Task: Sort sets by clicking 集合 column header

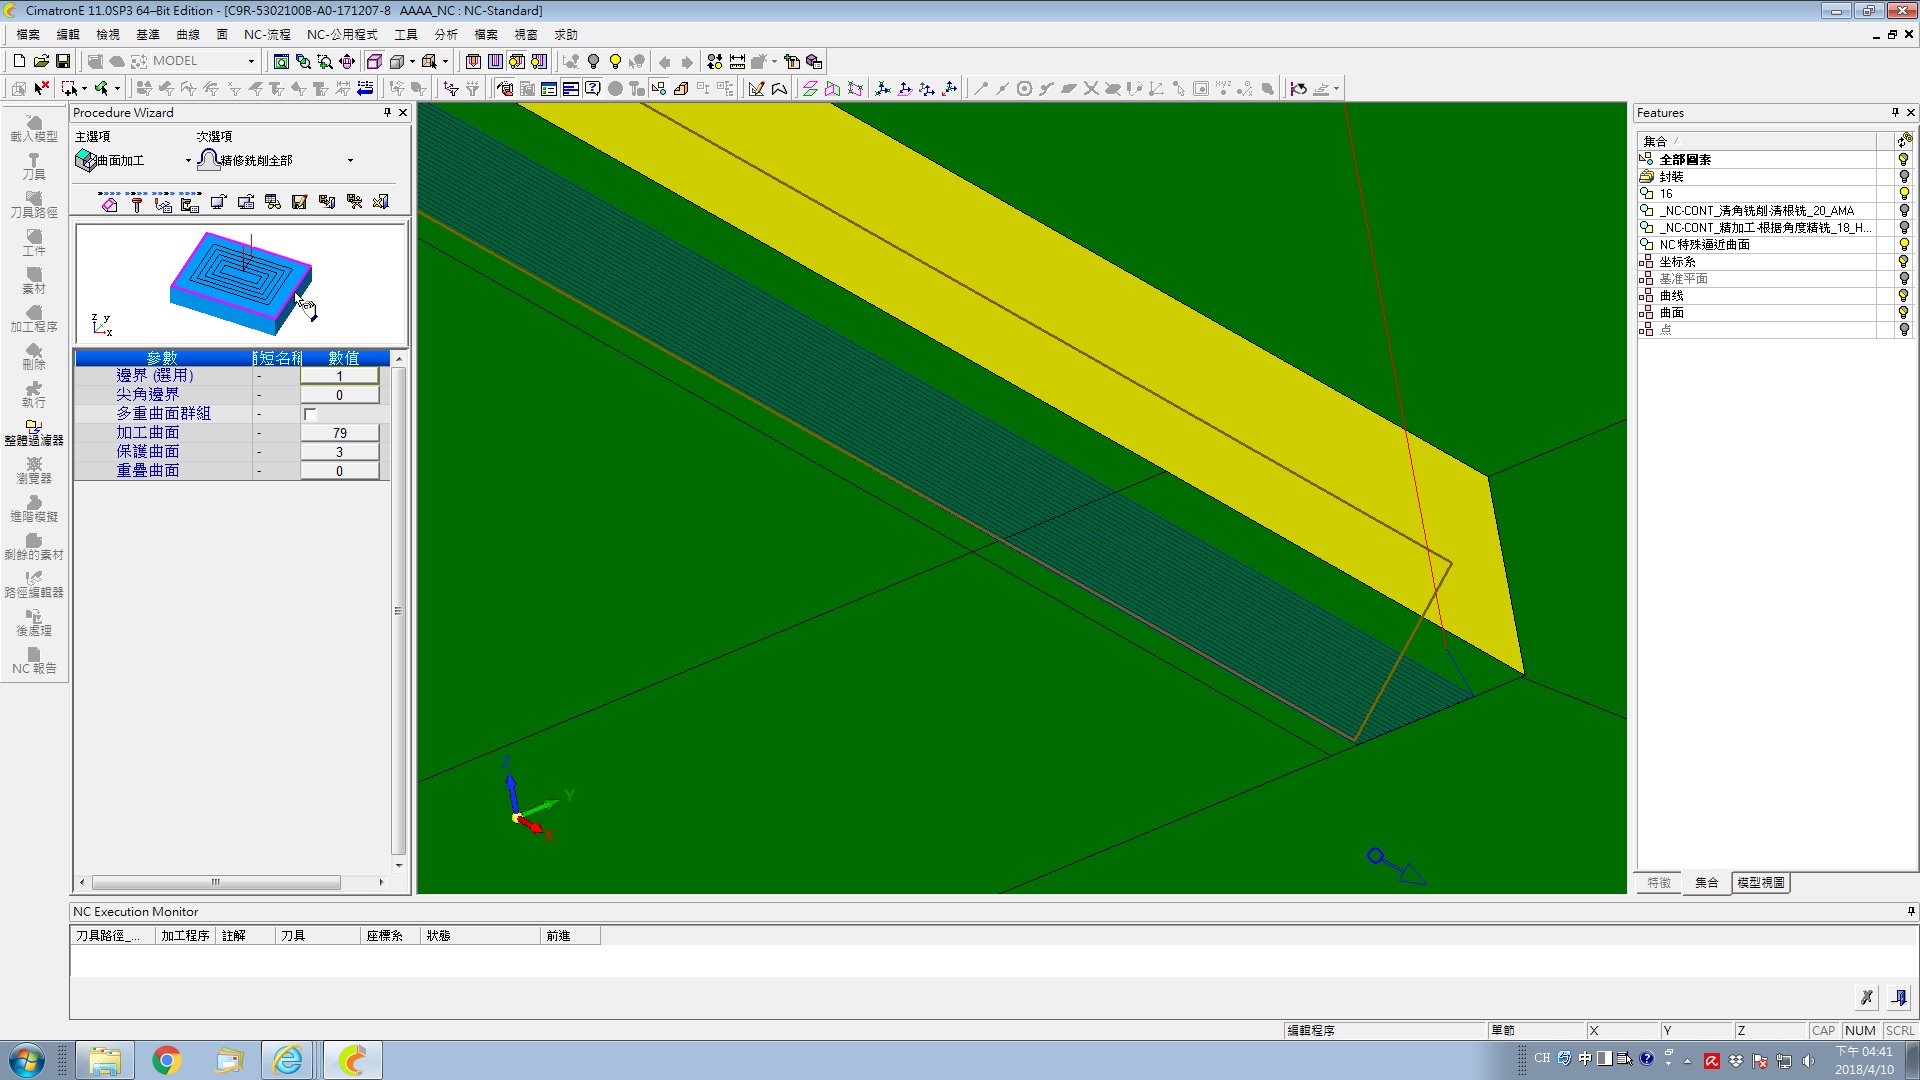Action: (x=1756, y=141)
